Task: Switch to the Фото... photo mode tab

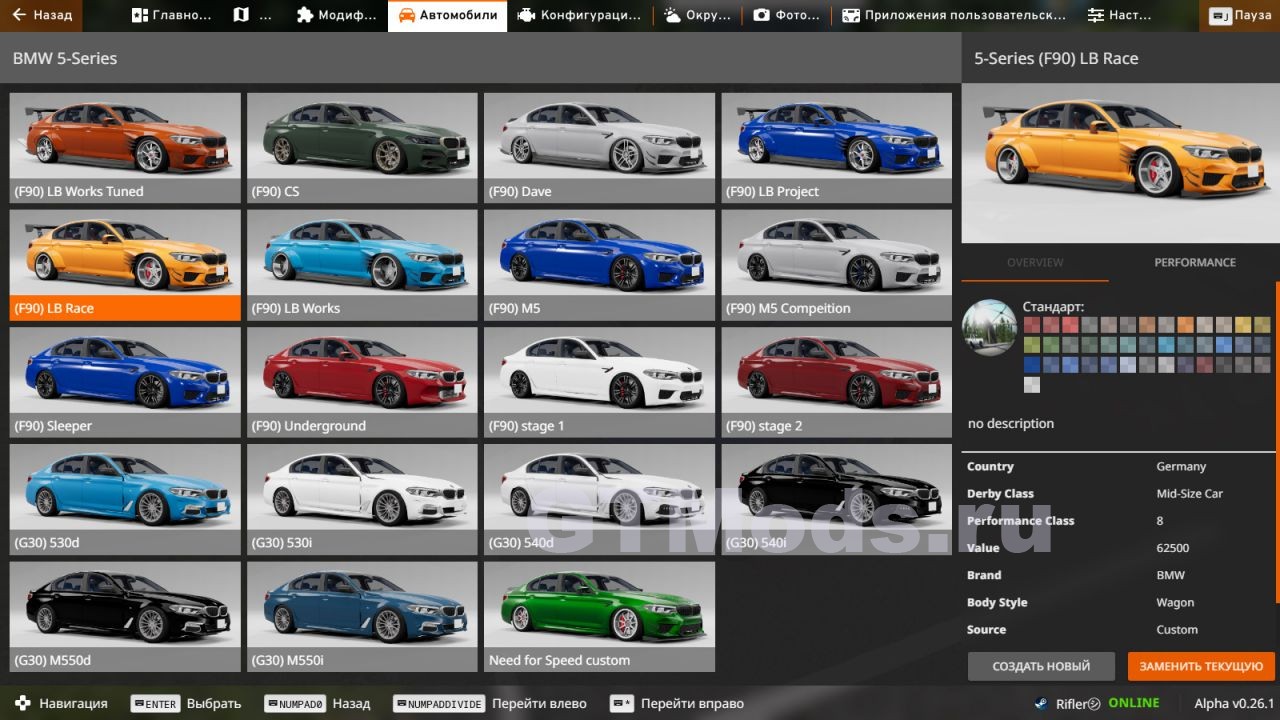Action: tap(787, 15)
